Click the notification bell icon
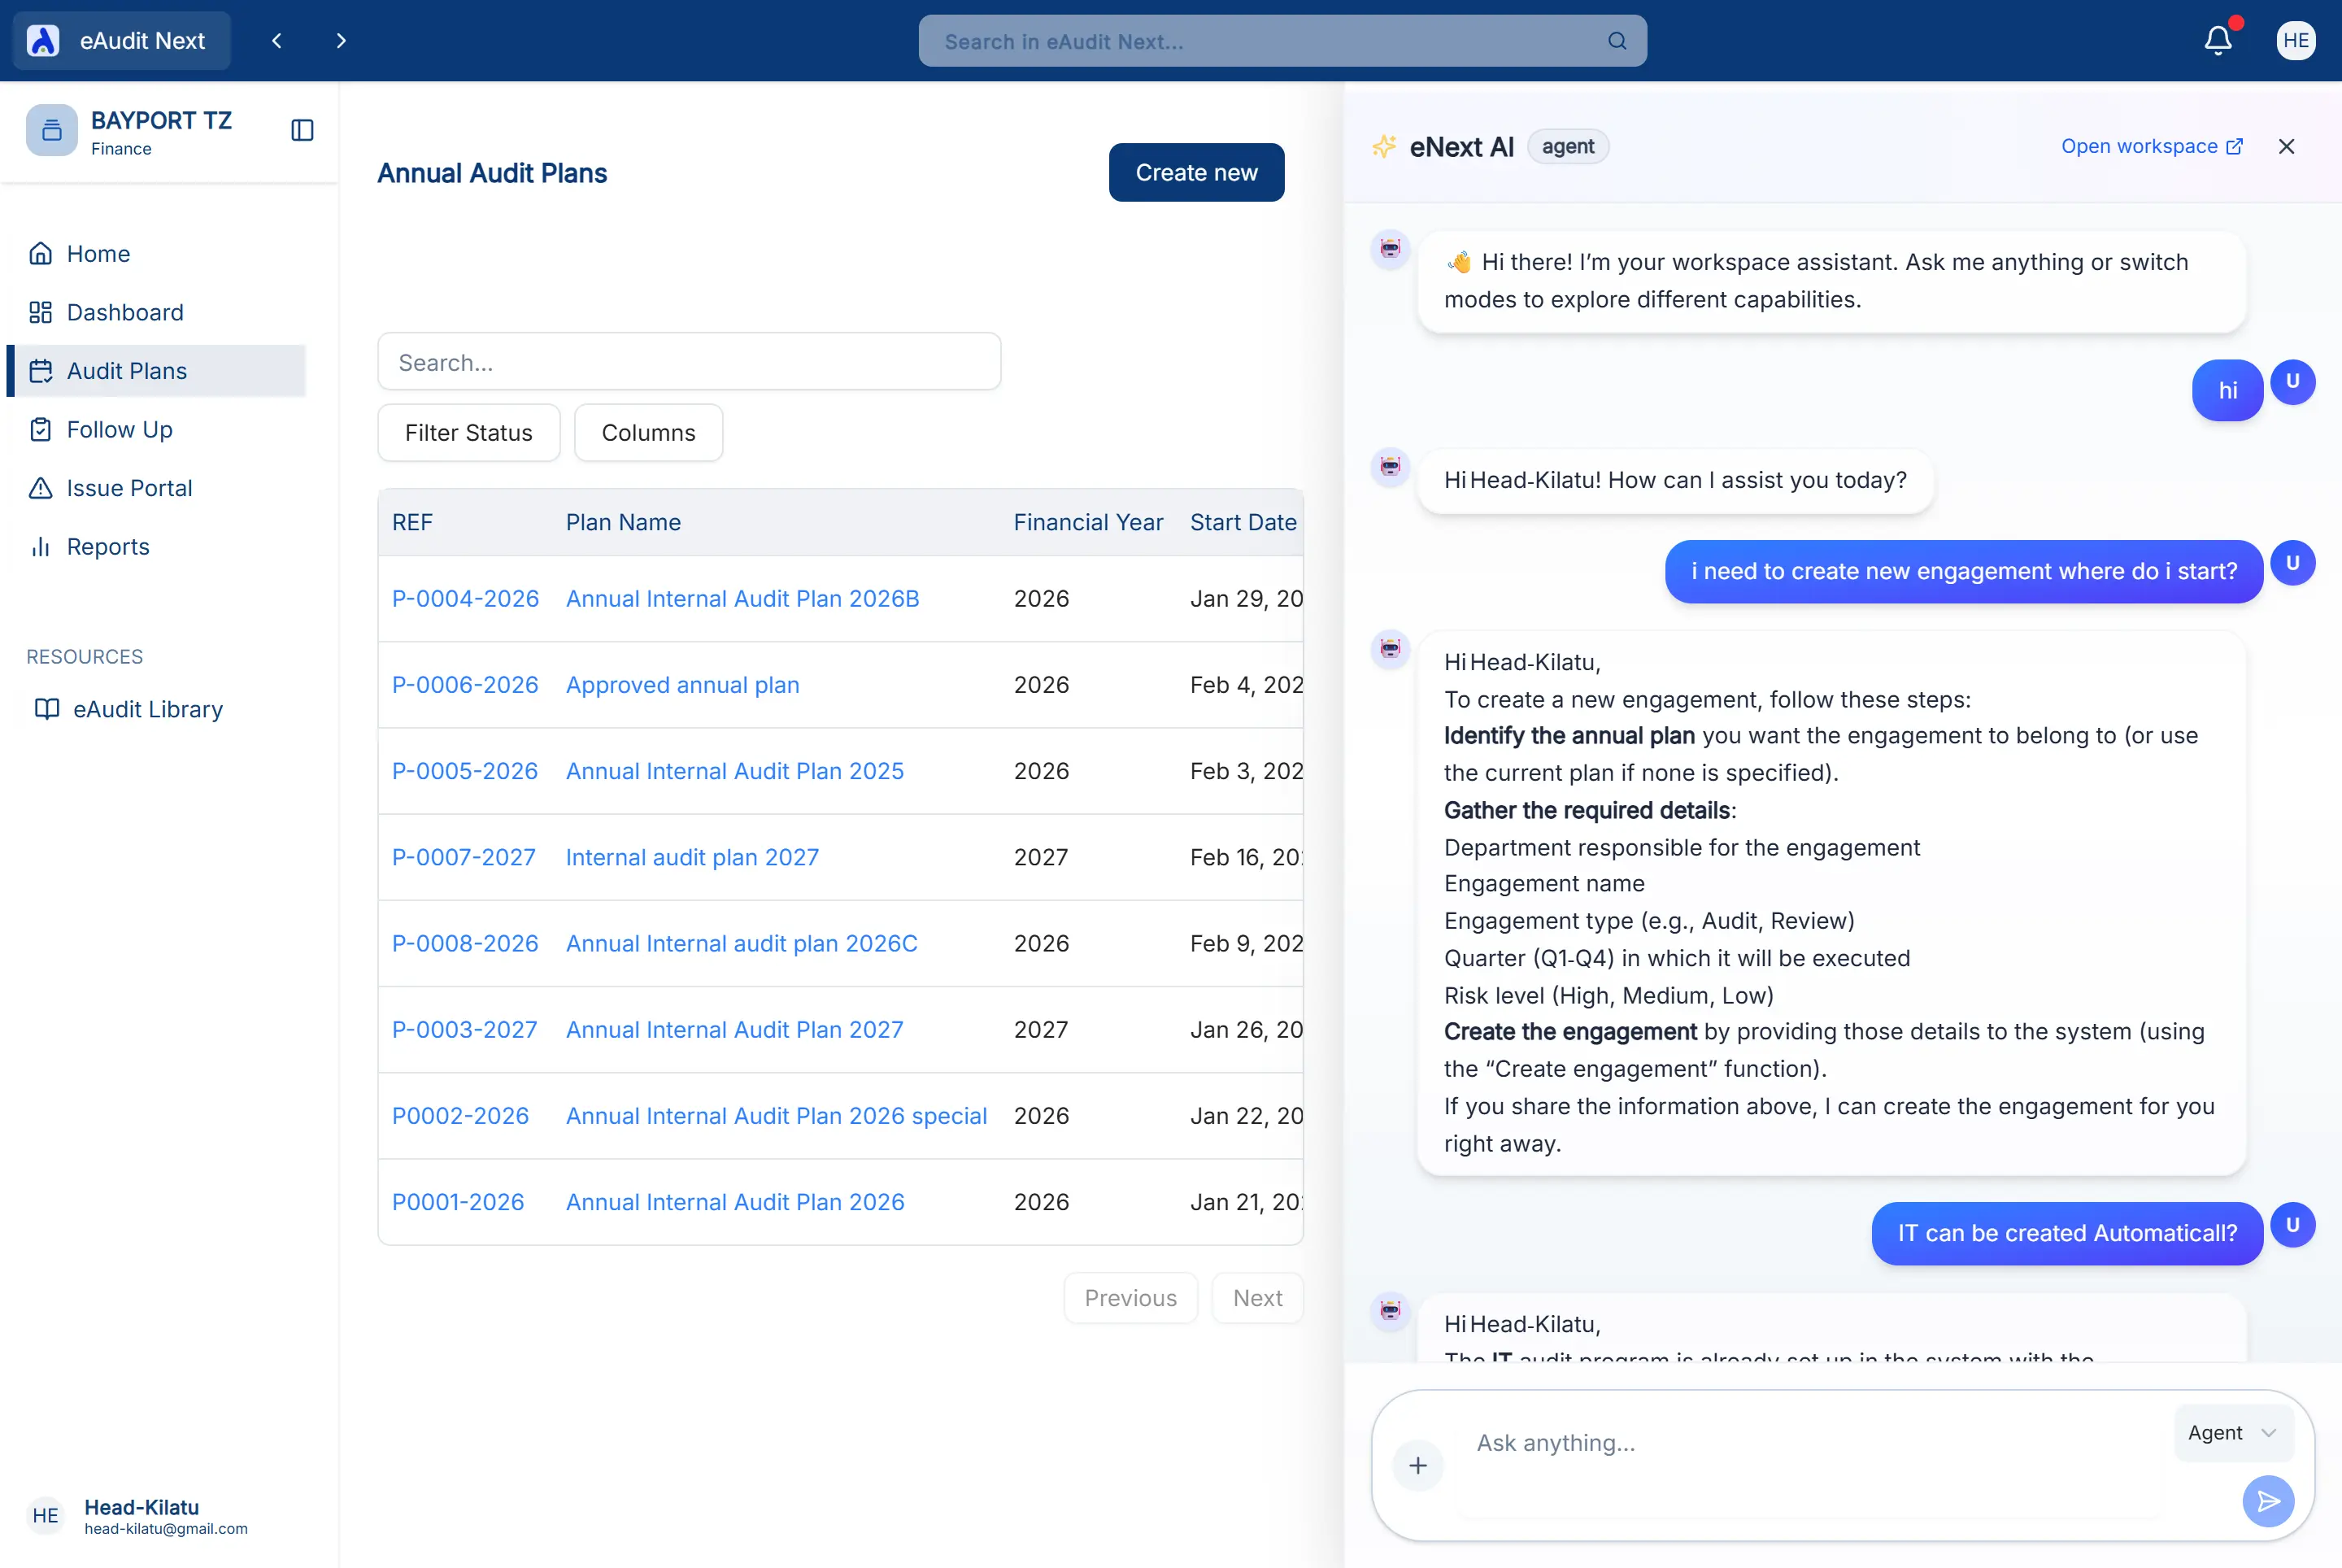Image resolution: width=2342 pixels, height=1568 pixels. (2217, 41)
